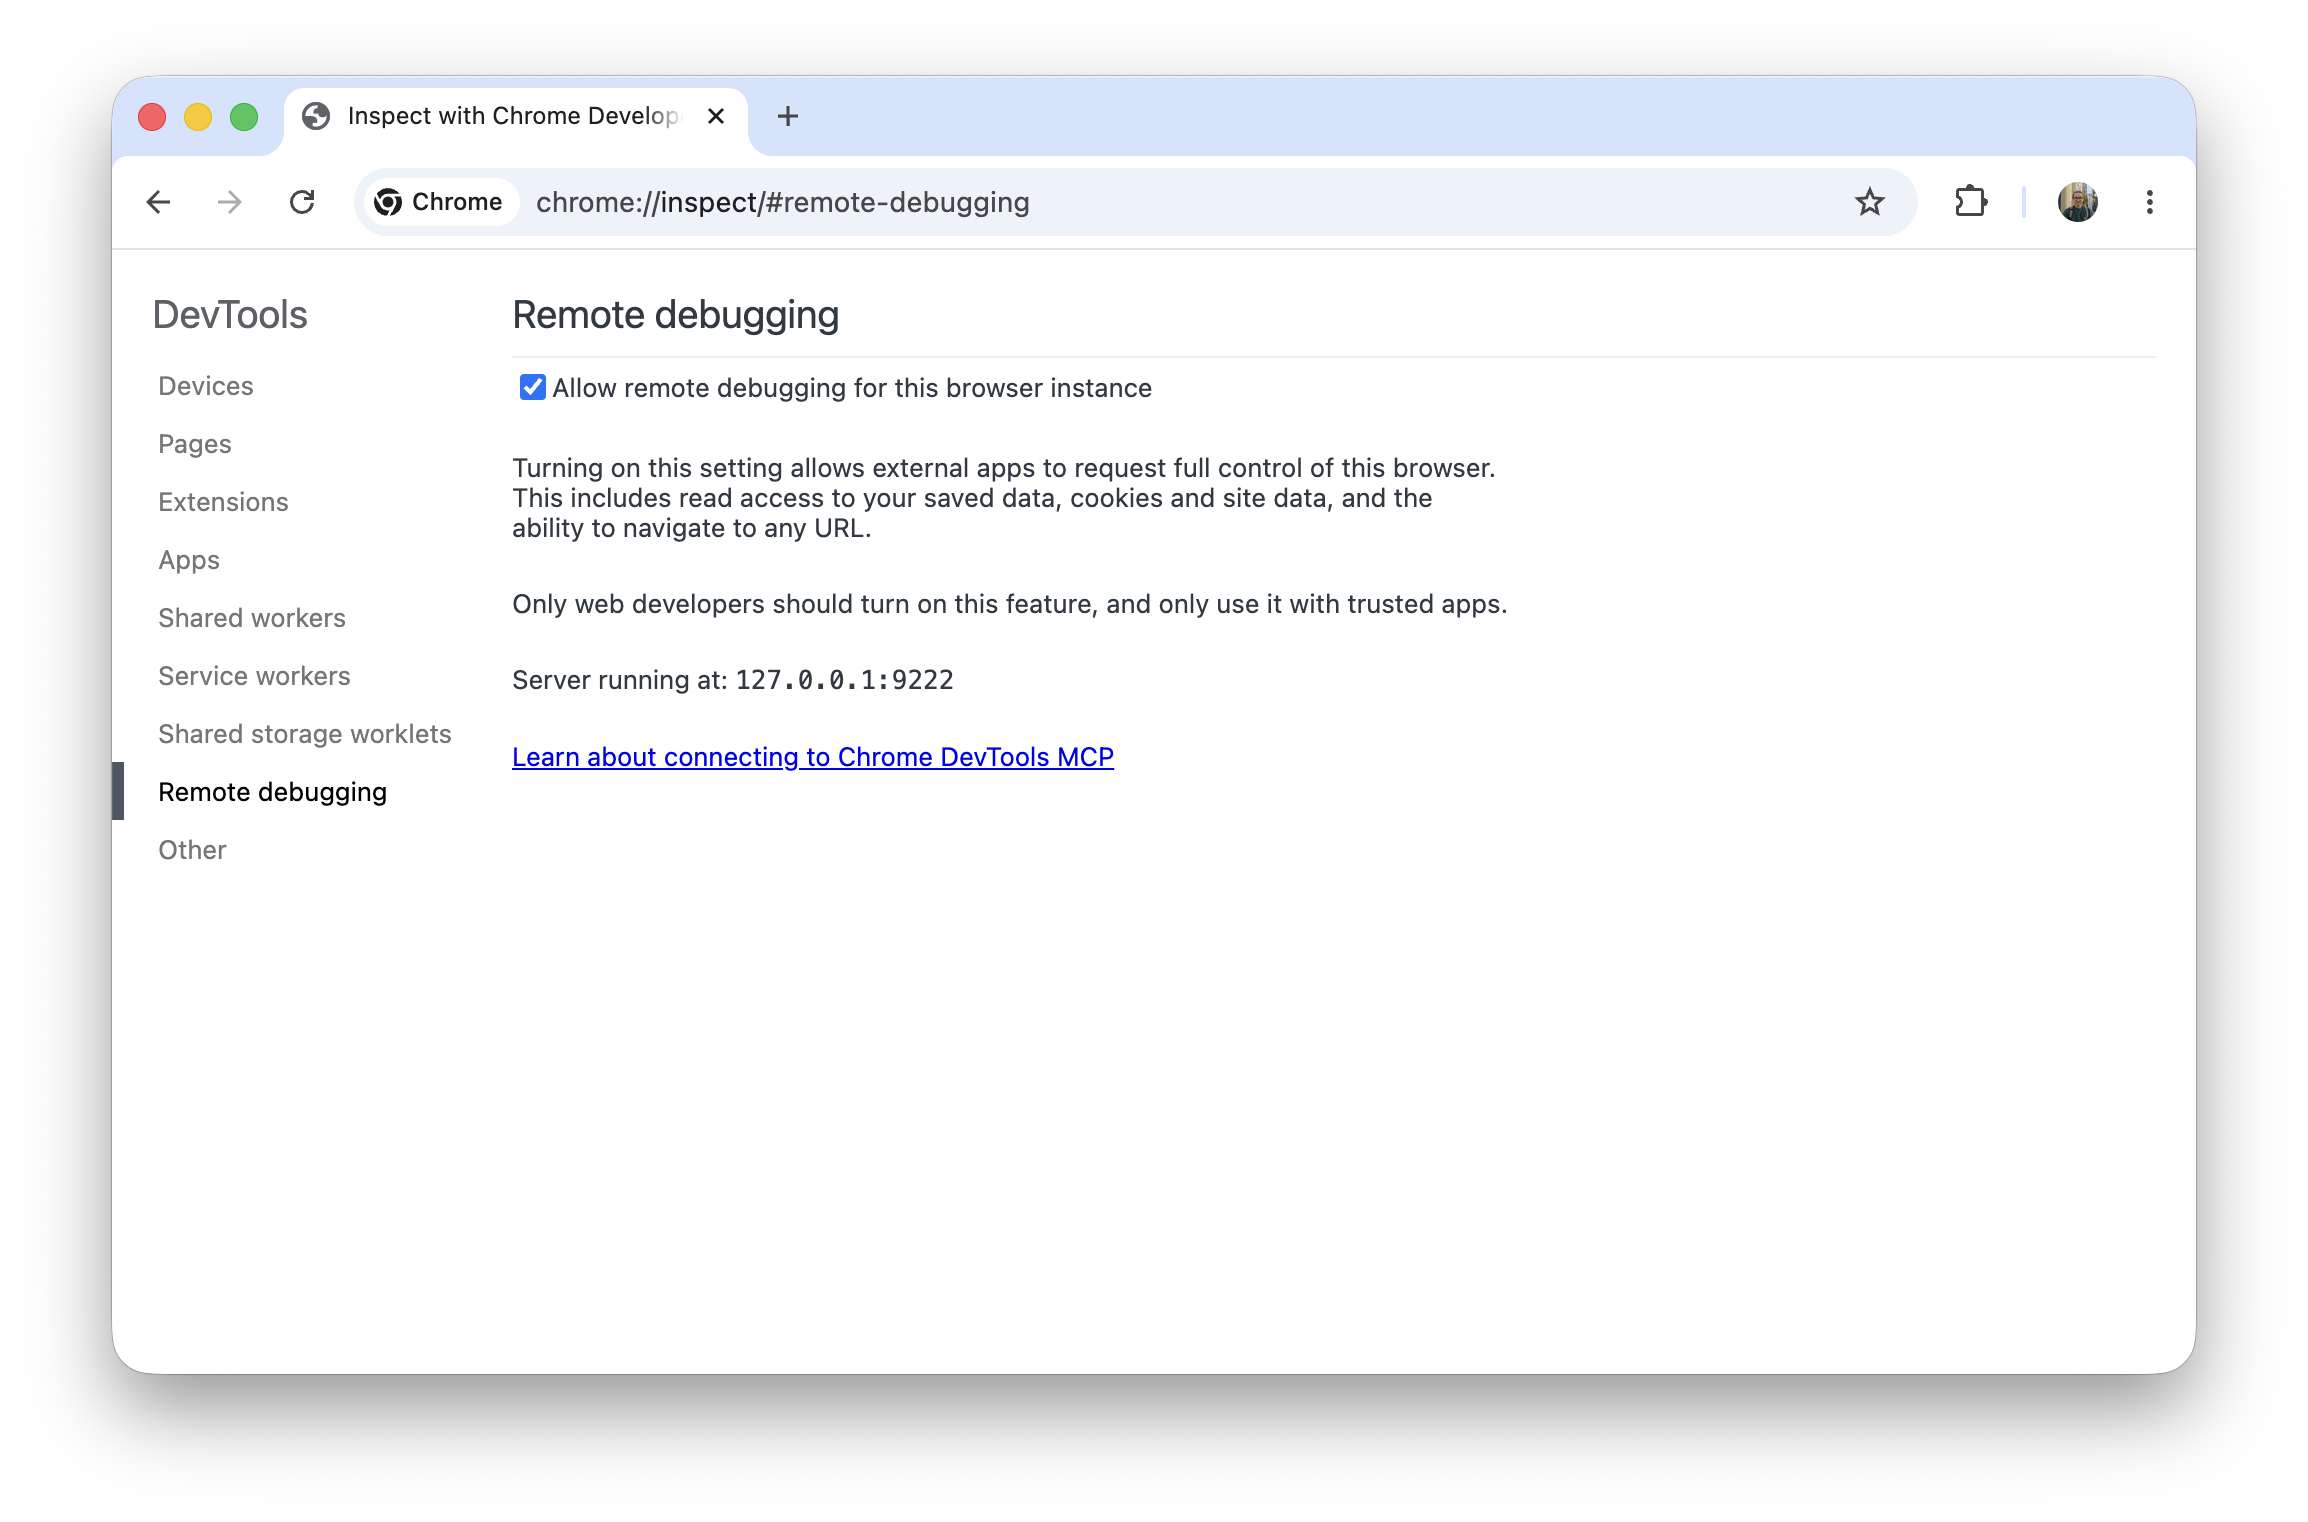
Task: Select Remote debugging in sidebar
Action: (272, 792)
